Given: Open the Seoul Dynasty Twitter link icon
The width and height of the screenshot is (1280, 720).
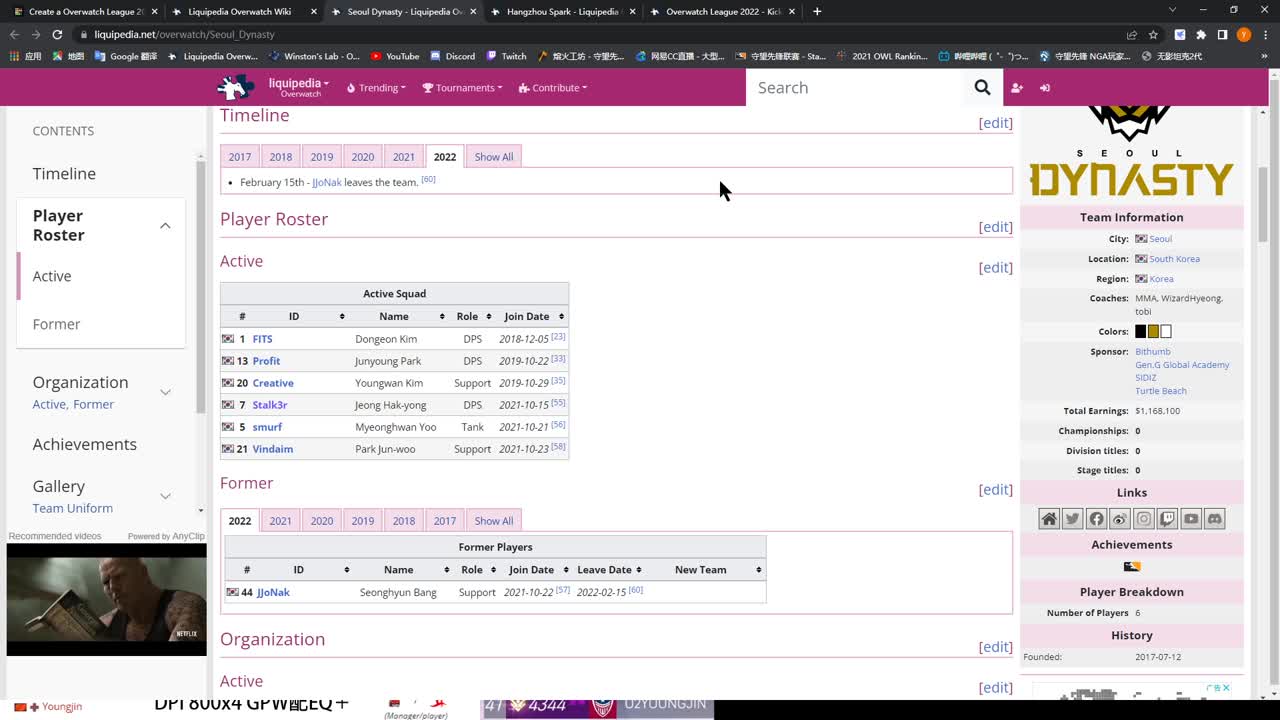Looking at the screenshot, I should click(1072, 518).
